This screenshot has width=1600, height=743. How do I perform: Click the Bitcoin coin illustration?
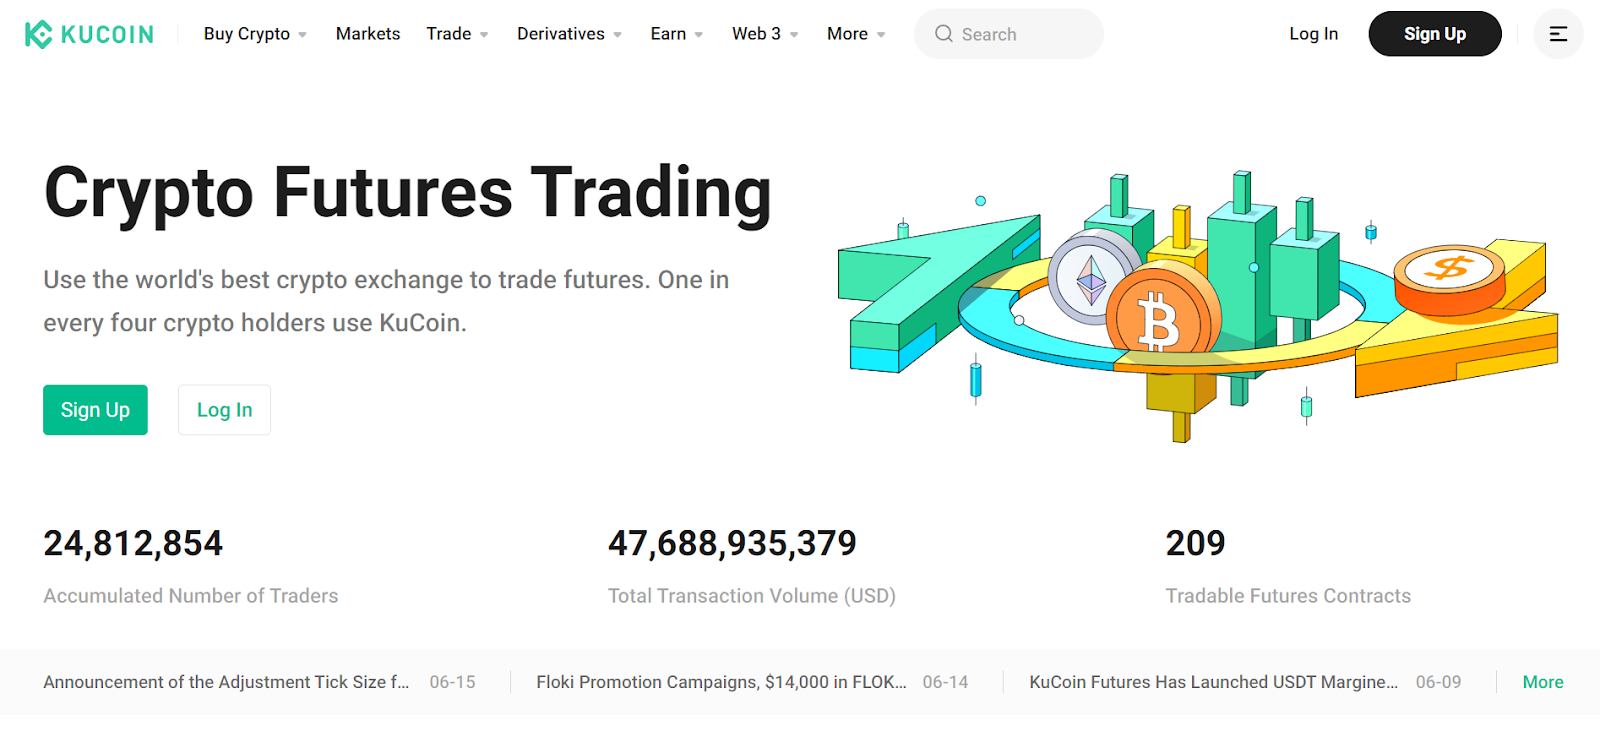(x=1163, y=312)
